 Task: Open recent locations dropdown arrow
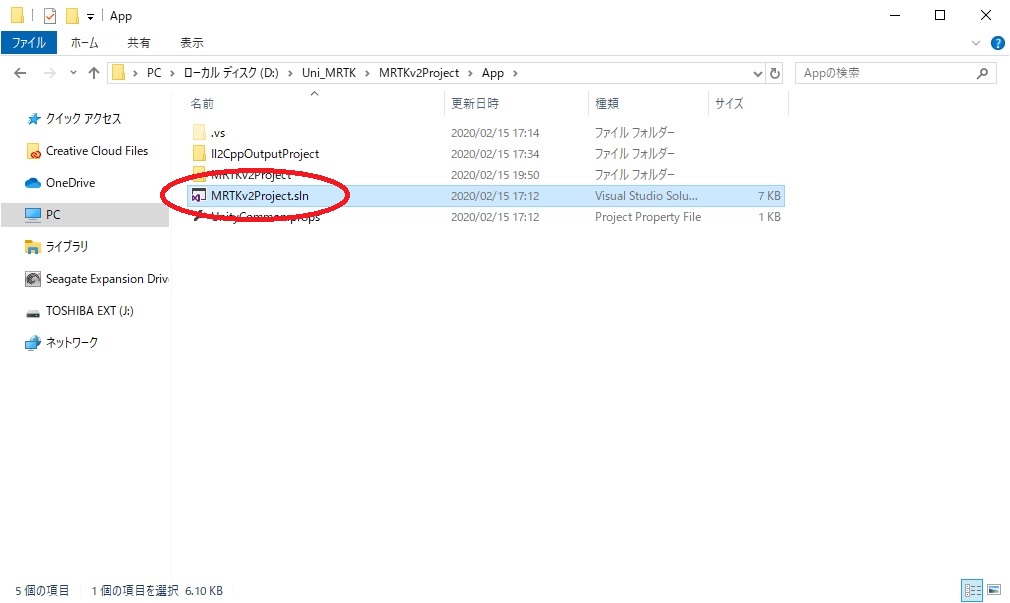[x=73, y=73]
